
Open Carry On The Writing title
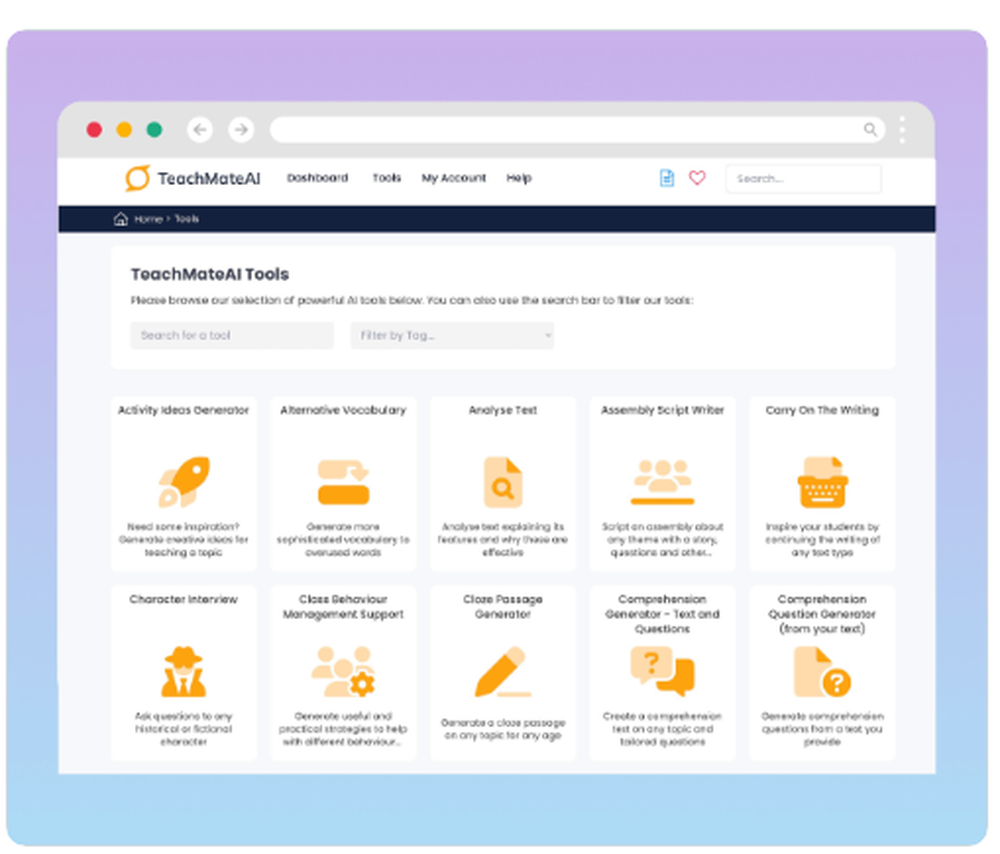tap(823, 410)
